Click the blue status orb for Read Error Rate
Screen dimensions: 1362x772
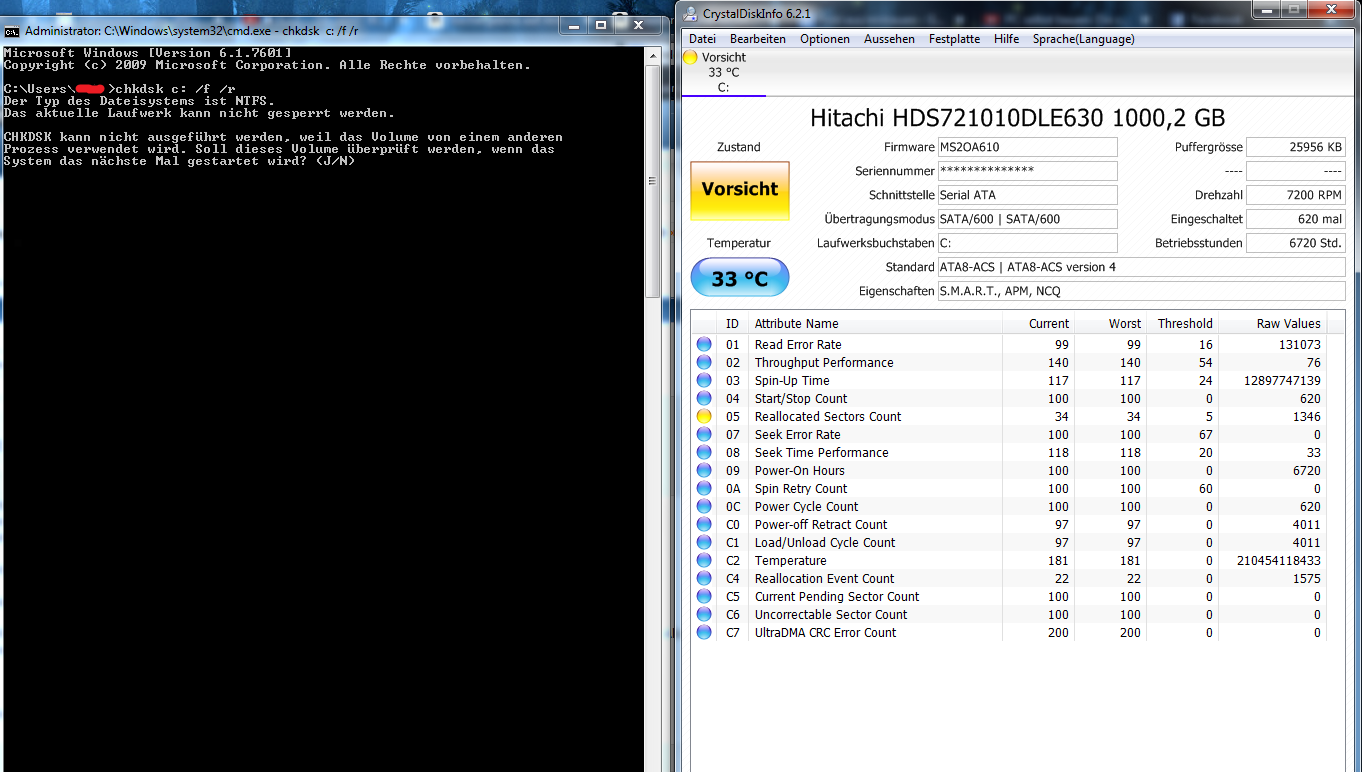pos(704,344)
